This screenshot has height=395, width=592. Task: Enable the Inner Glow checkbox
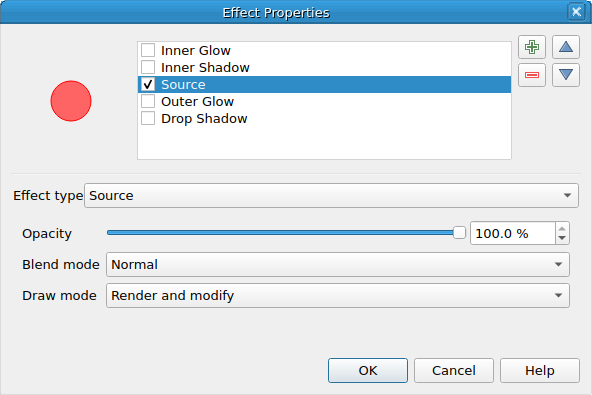tap(148, 50)
